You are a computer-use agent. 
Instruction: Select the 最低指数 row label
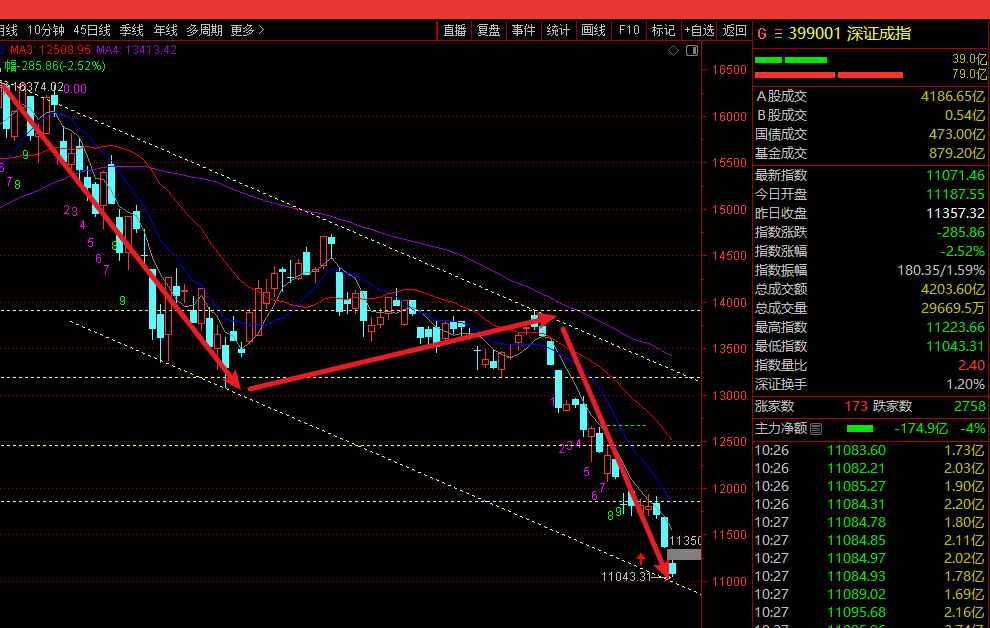(781, 346)
